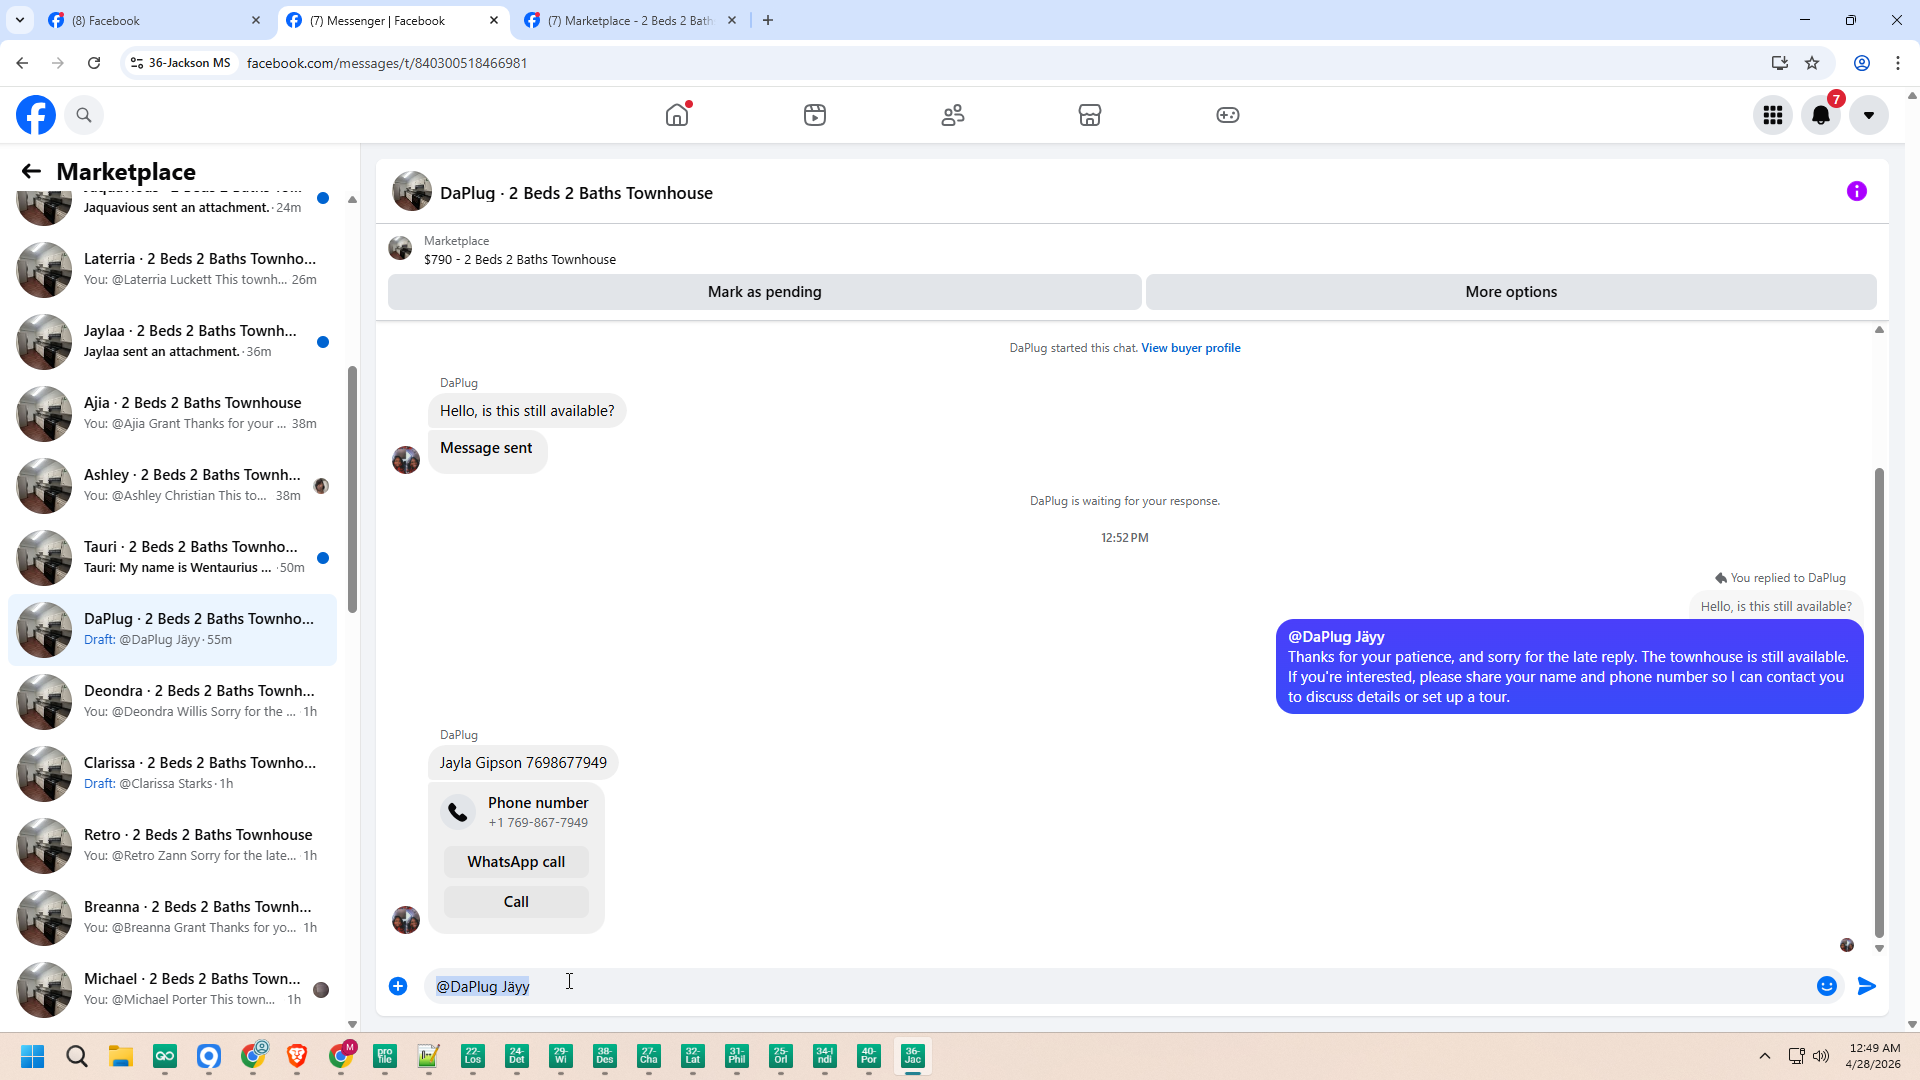Open Retro townhouse conversation

(172, 845)
